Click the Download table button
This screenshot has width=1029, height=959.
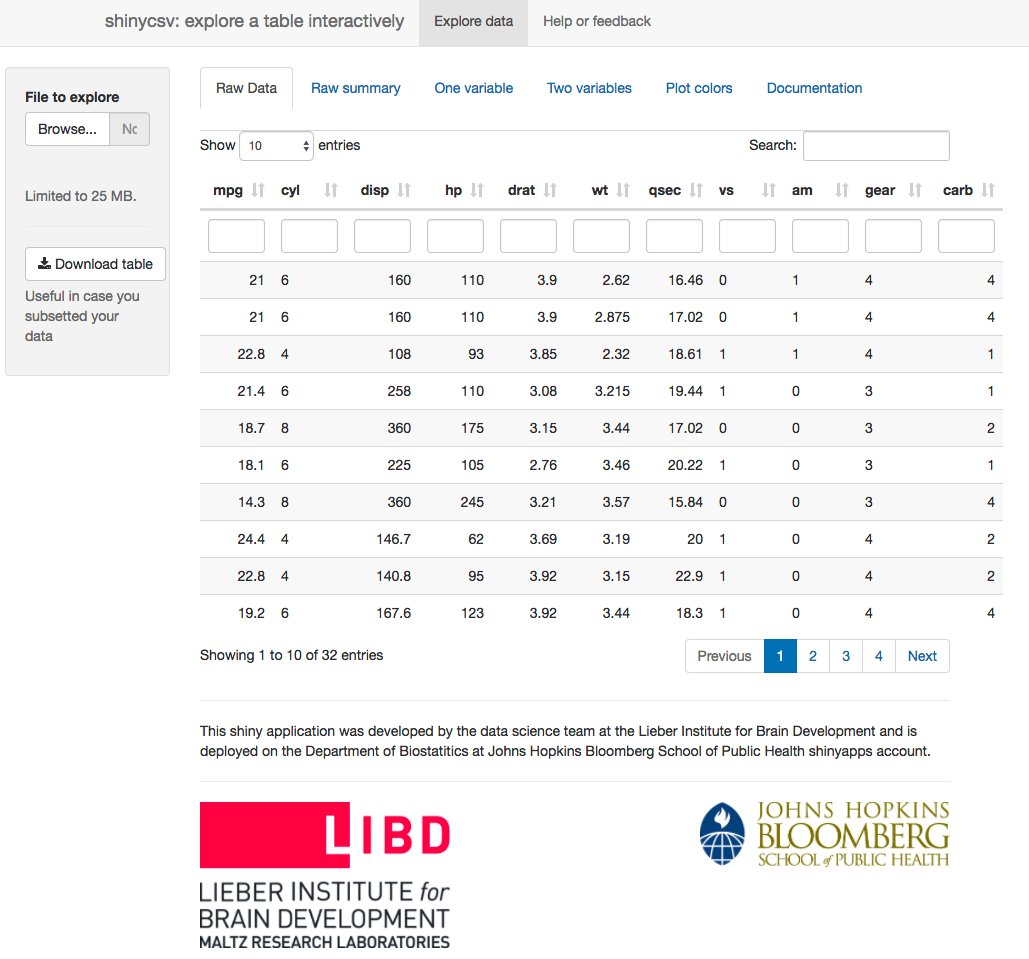coord(95,264)
